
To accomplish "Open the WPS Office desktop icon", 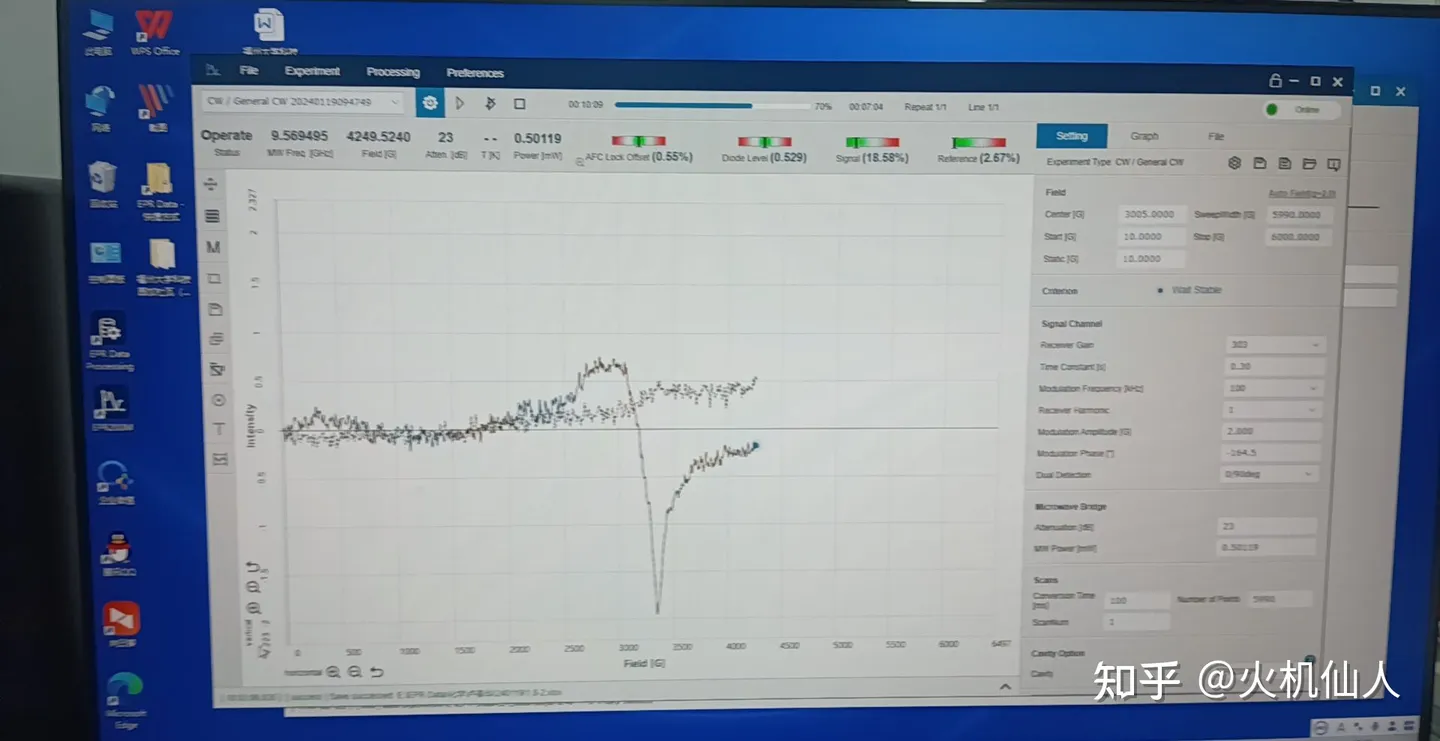I will coord(154,32).
